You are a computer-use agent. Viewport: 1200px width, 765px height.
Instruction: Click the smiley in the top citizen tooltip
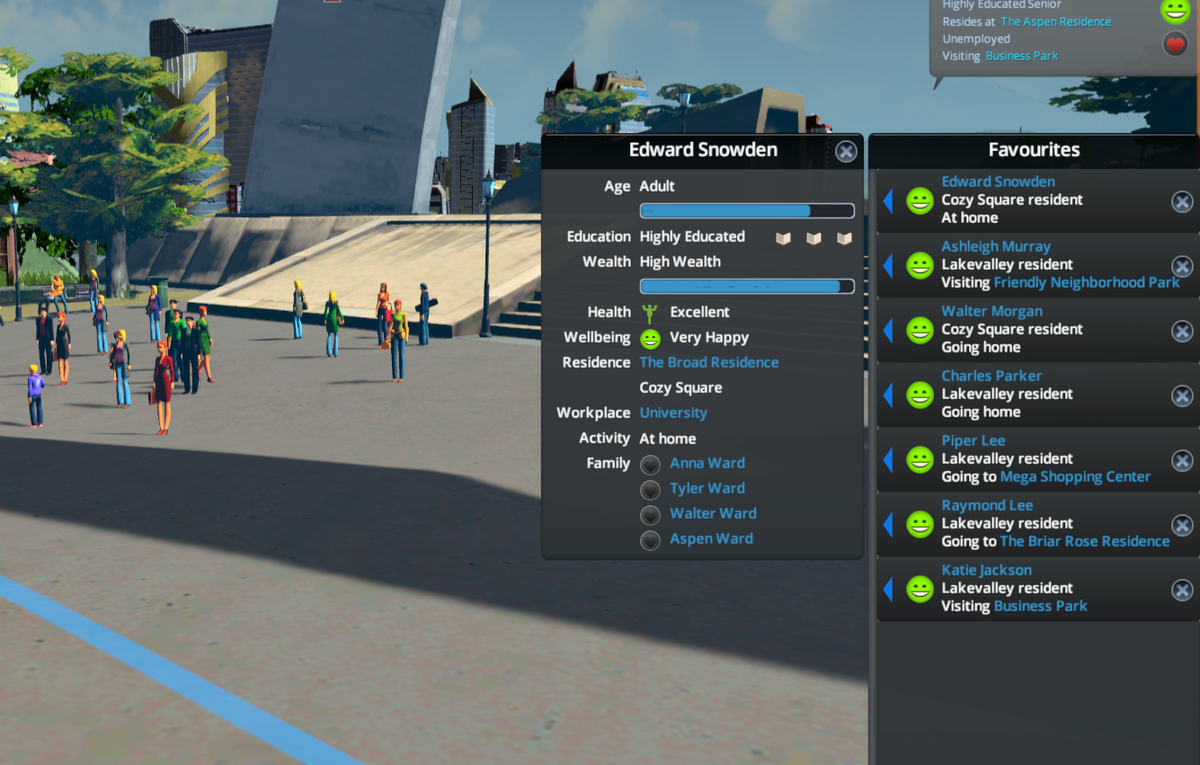[1175, 12]
